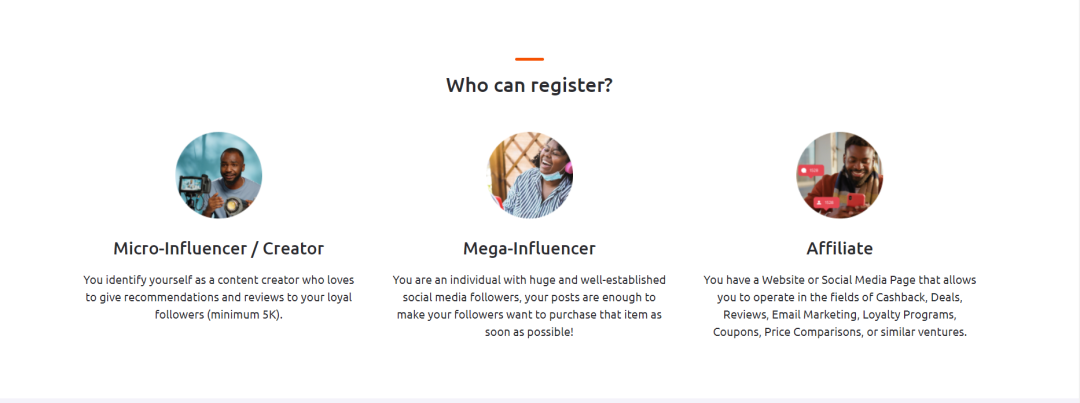The image size is (1080, 403).
Task: Click the lower-left red follower badge in Affiliate photo
Action: click(824, 202)
